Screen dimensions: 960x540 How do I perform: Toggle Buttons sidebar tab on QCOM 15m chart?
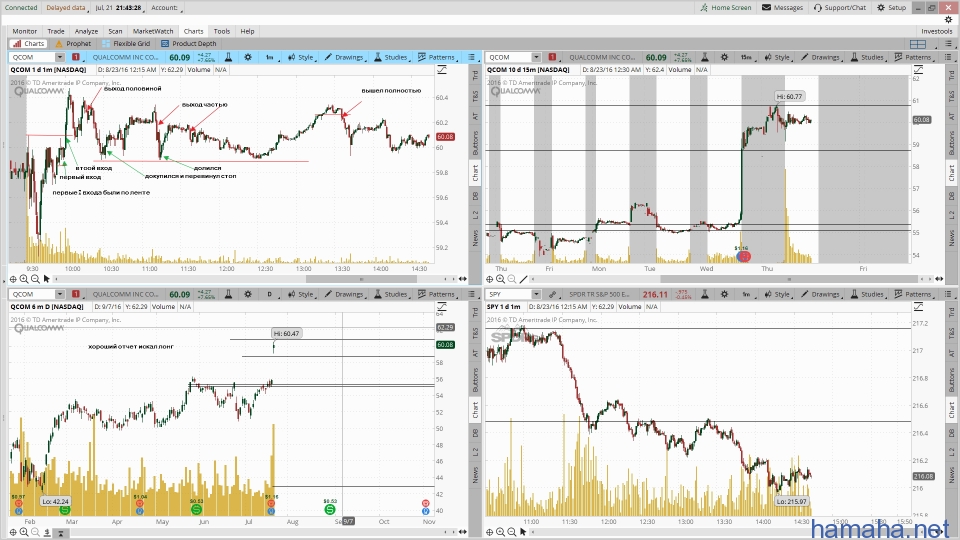[951, 143]
